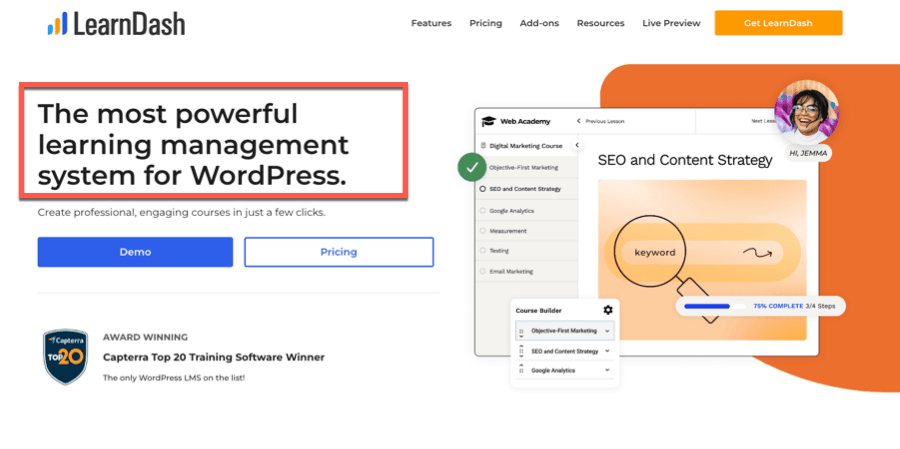This screenshot has height=449, width=900.
Task: Expand Google Analytics in Course Builder
Action: click(x=607, y=370)
